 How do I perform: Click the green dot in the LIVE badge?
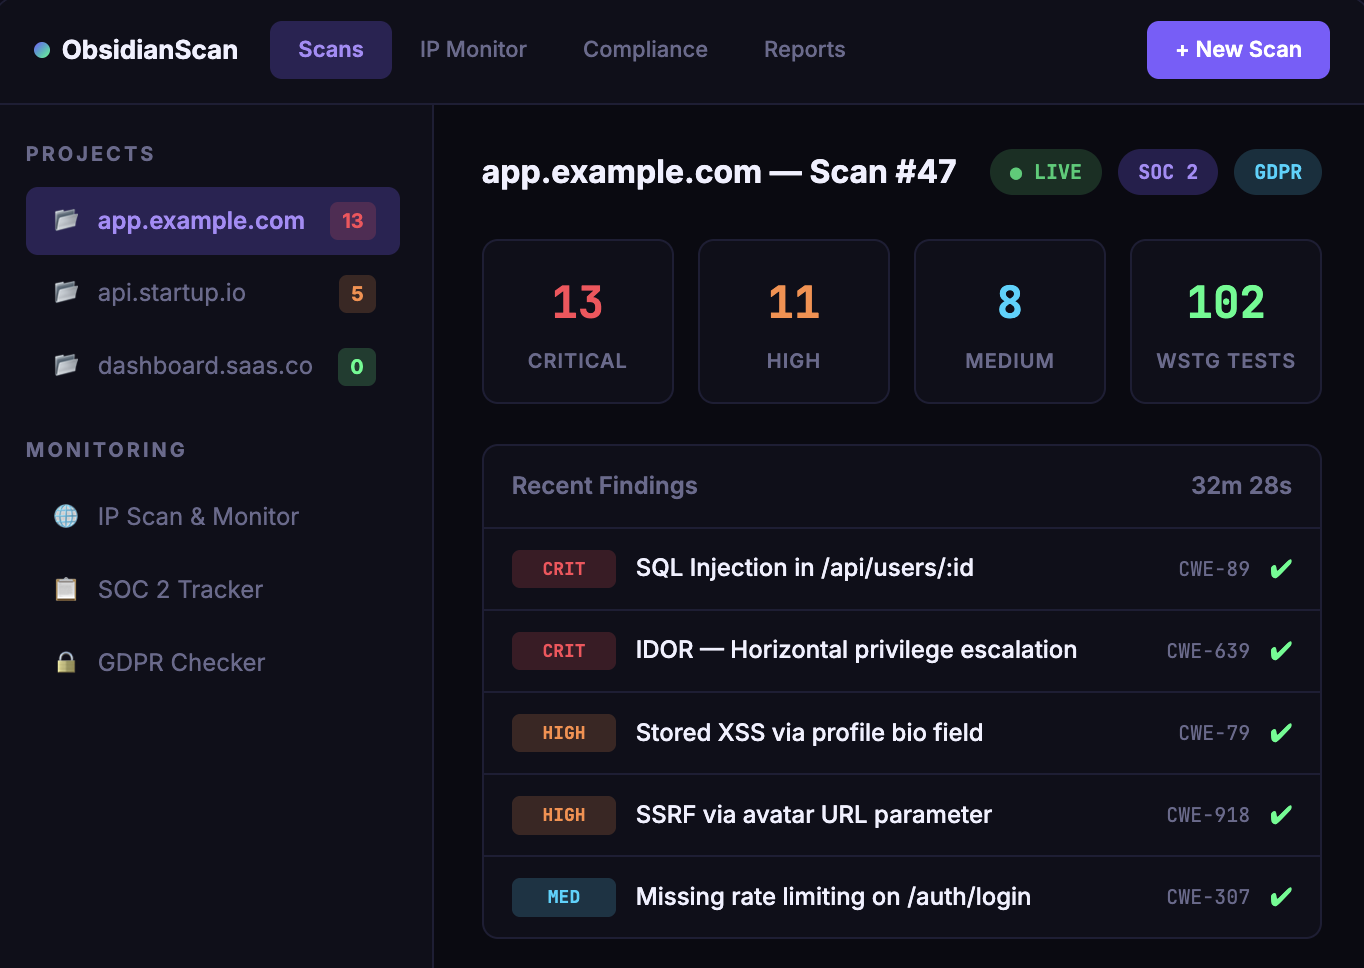(1016, 173)
